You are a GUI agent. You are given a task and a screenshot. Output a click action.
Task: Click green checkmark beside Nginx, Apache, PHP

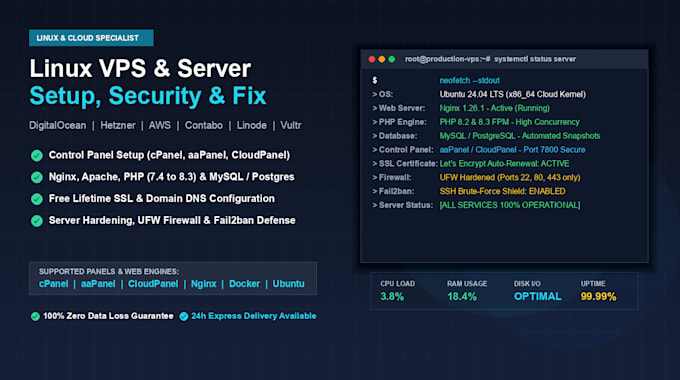coord(37,177)
